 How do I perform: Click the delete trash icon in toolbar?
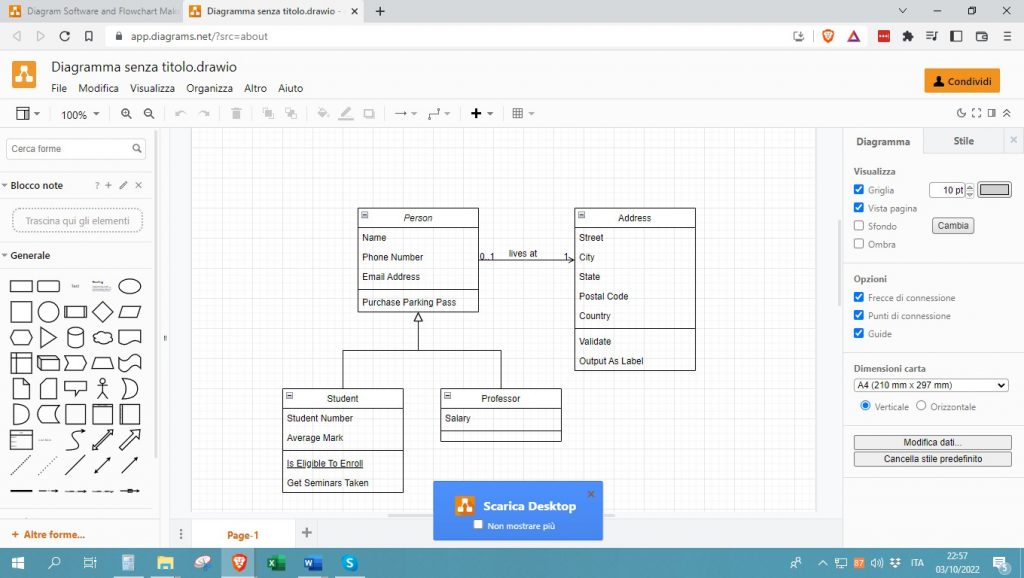(x=236, y=114)
